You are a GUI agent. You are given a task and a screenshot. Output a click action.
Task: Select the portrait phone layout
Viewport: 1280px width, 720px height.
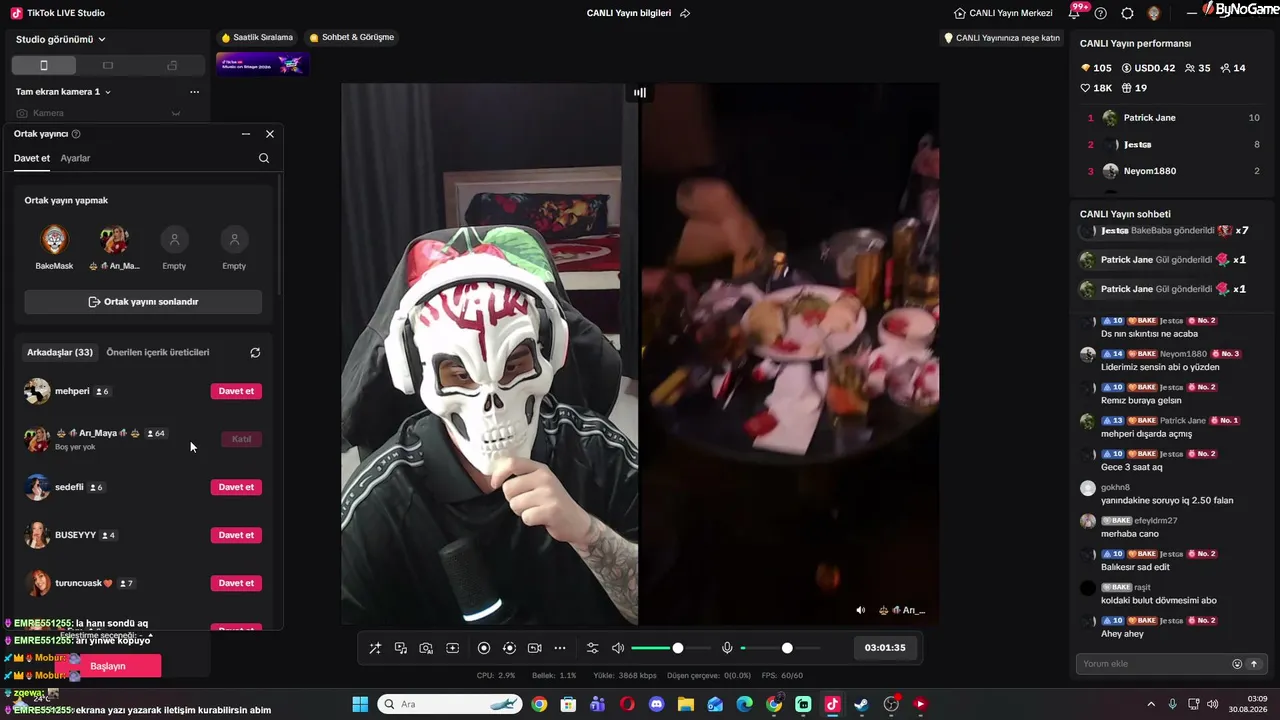tap(43, 65)
